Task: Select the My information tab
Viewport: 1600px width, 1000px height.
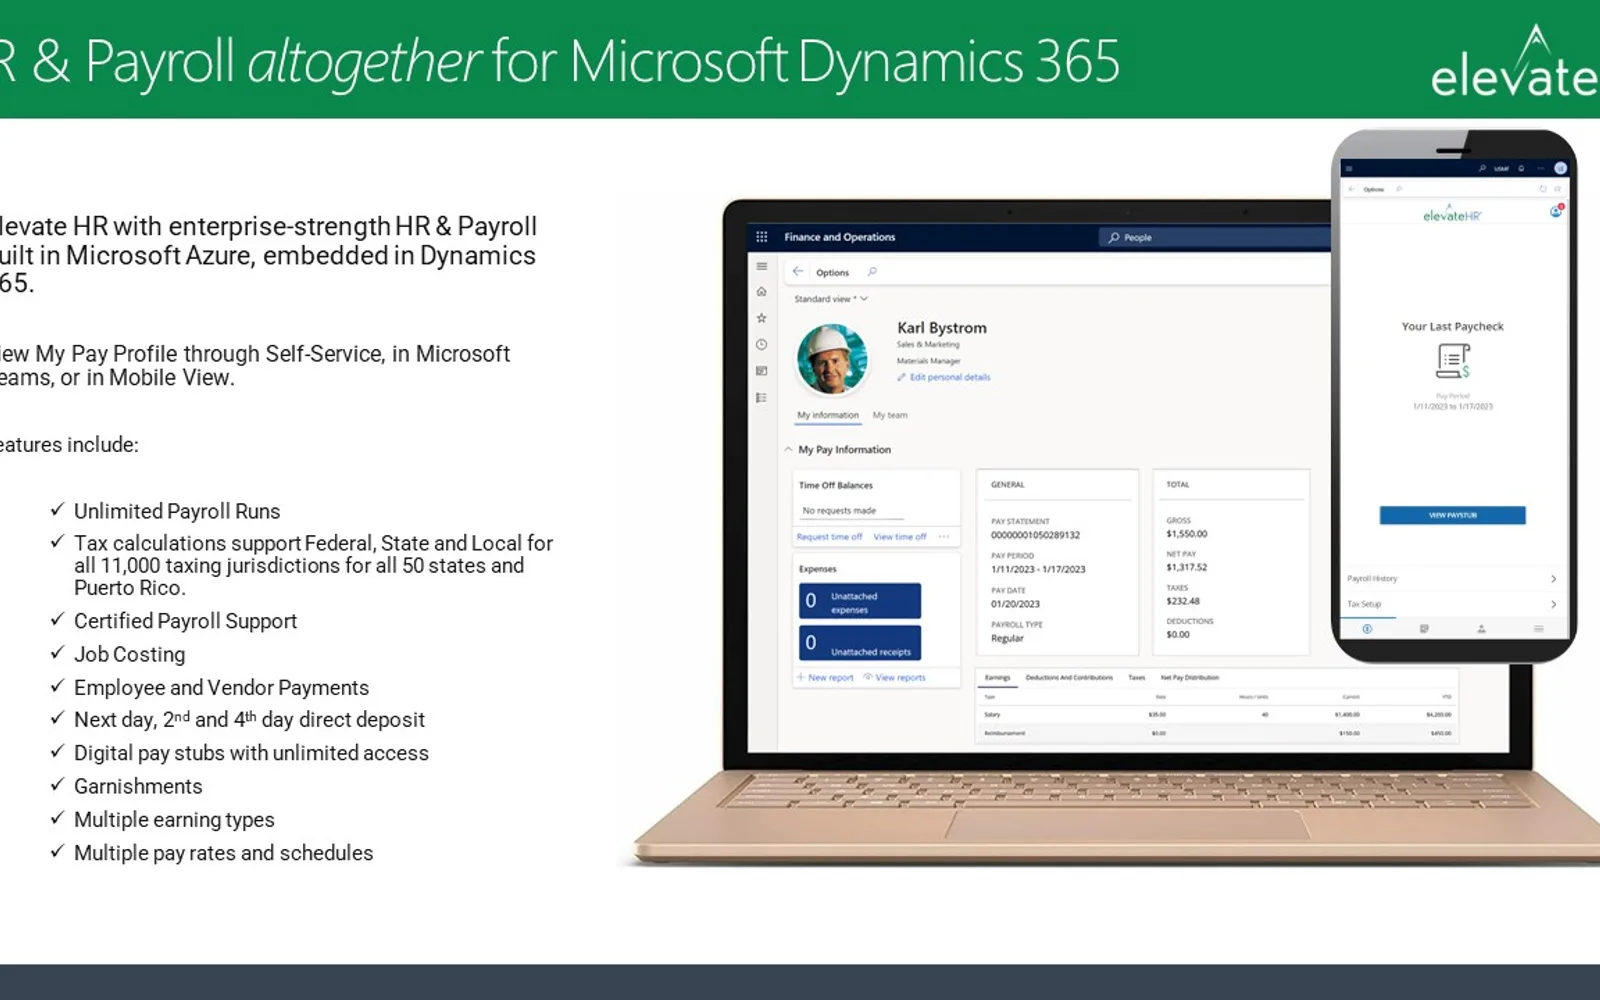Action: point(828,415)
